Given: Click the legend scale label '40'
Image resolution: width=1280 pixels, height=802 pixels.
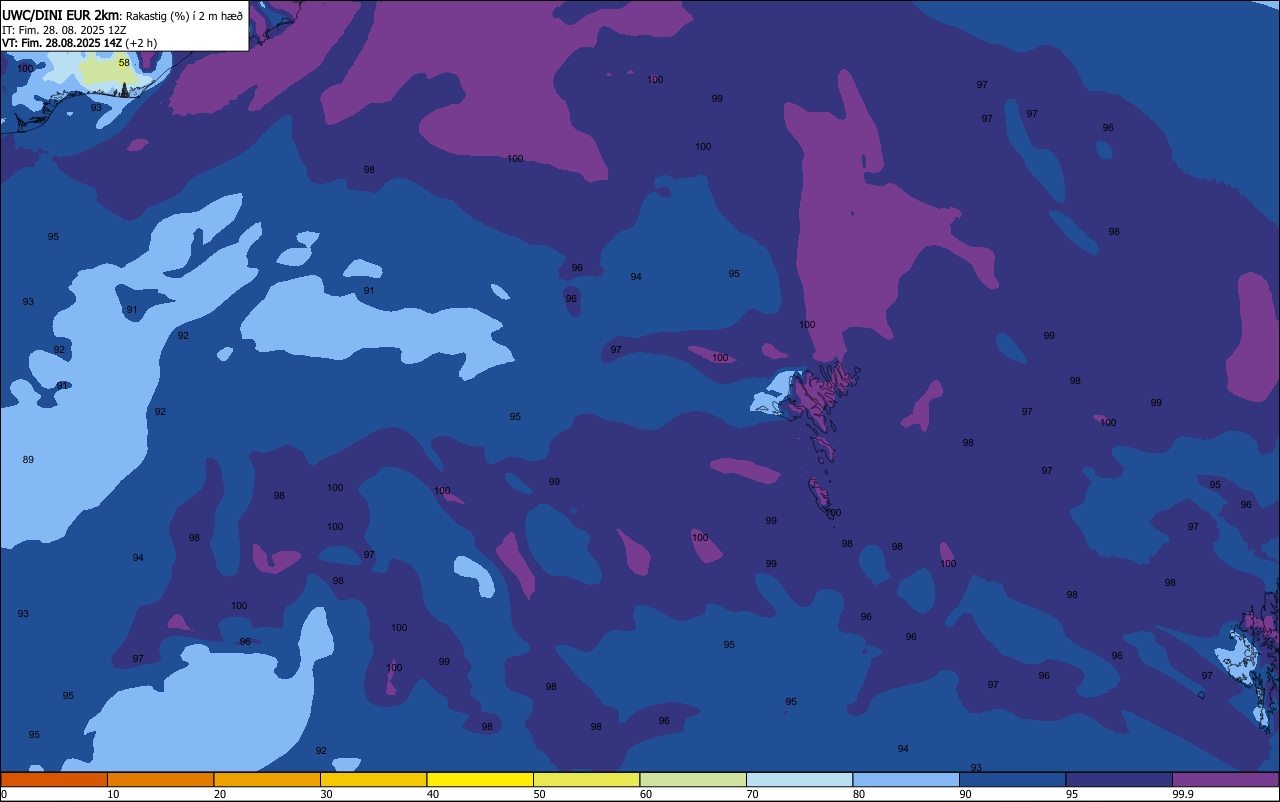Looking at the screenshot, I should 433,794.
